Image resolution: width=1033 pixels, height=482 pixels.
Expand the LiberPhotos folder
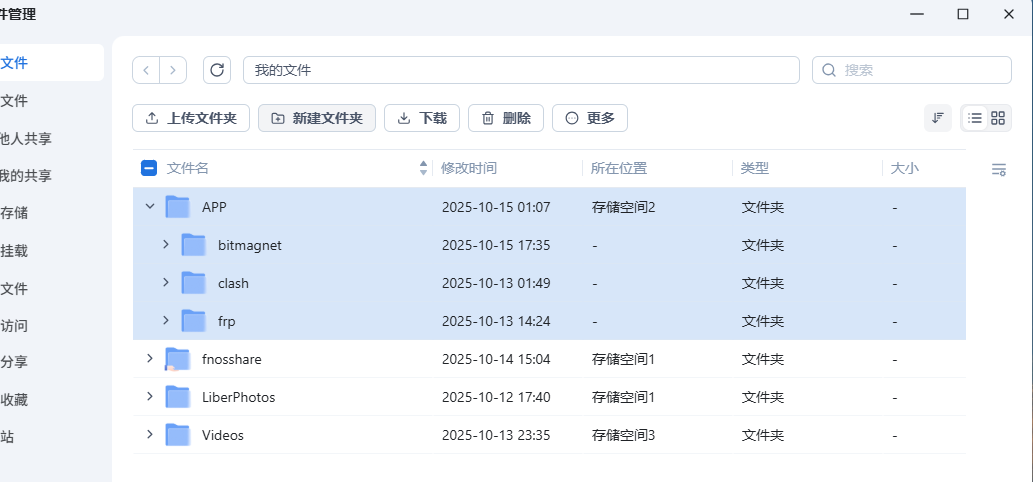tap(150, 397)
